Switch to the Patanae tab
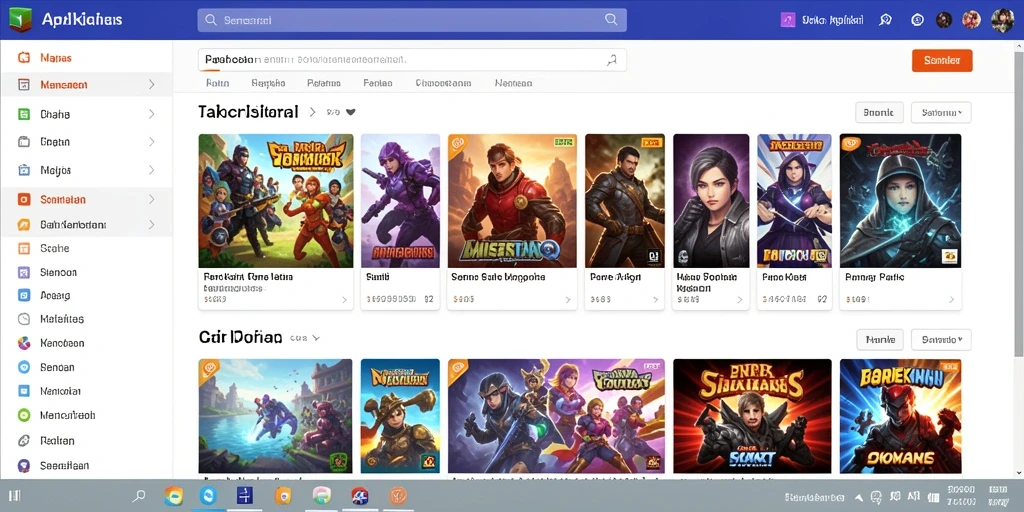The width and height of the screenshot is (1024, 512). 324,83
